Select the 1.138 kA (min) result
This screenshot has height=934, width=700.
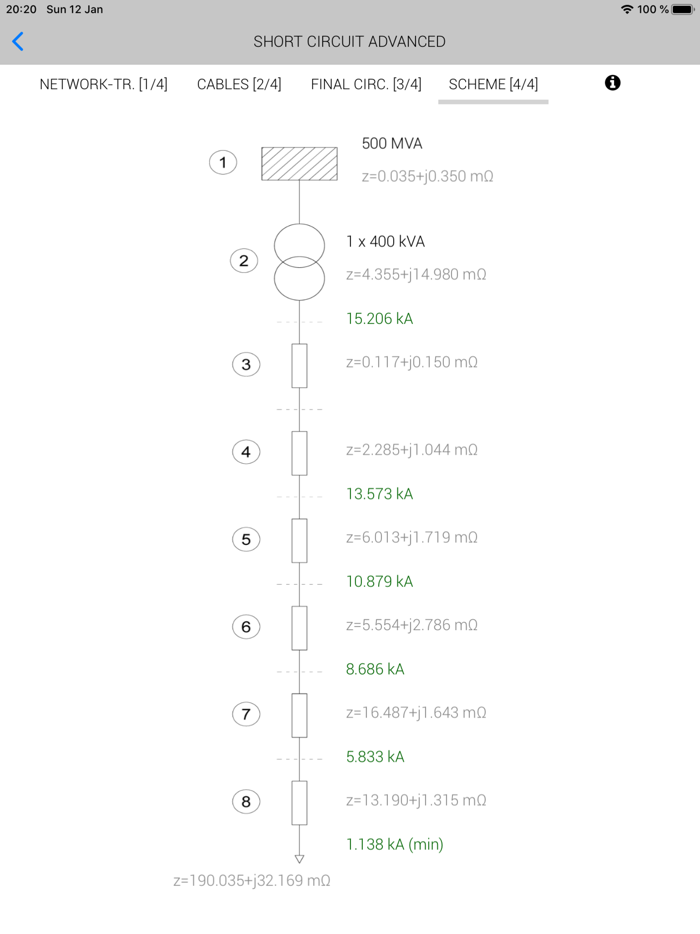pyautogui.click(x=394, y=844)
